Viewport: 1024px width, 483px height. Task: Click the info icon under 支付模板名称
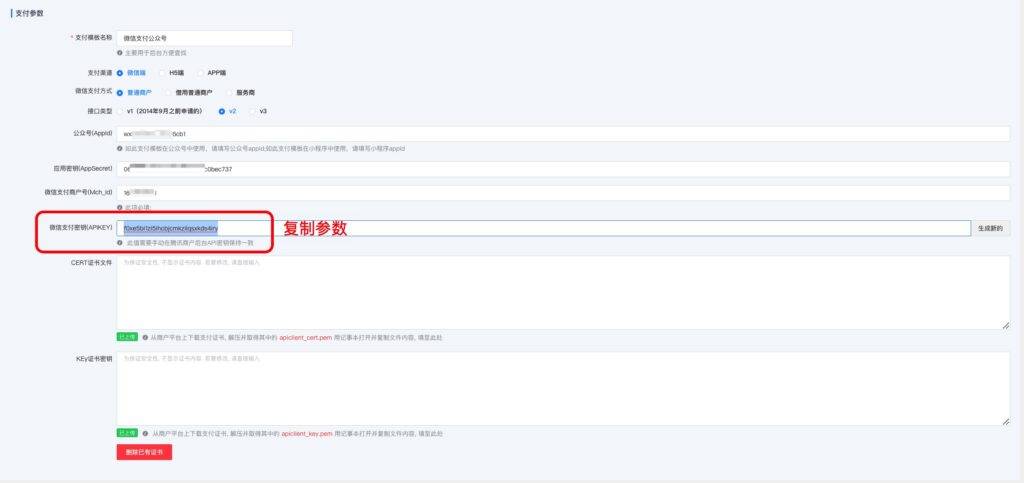120,52
